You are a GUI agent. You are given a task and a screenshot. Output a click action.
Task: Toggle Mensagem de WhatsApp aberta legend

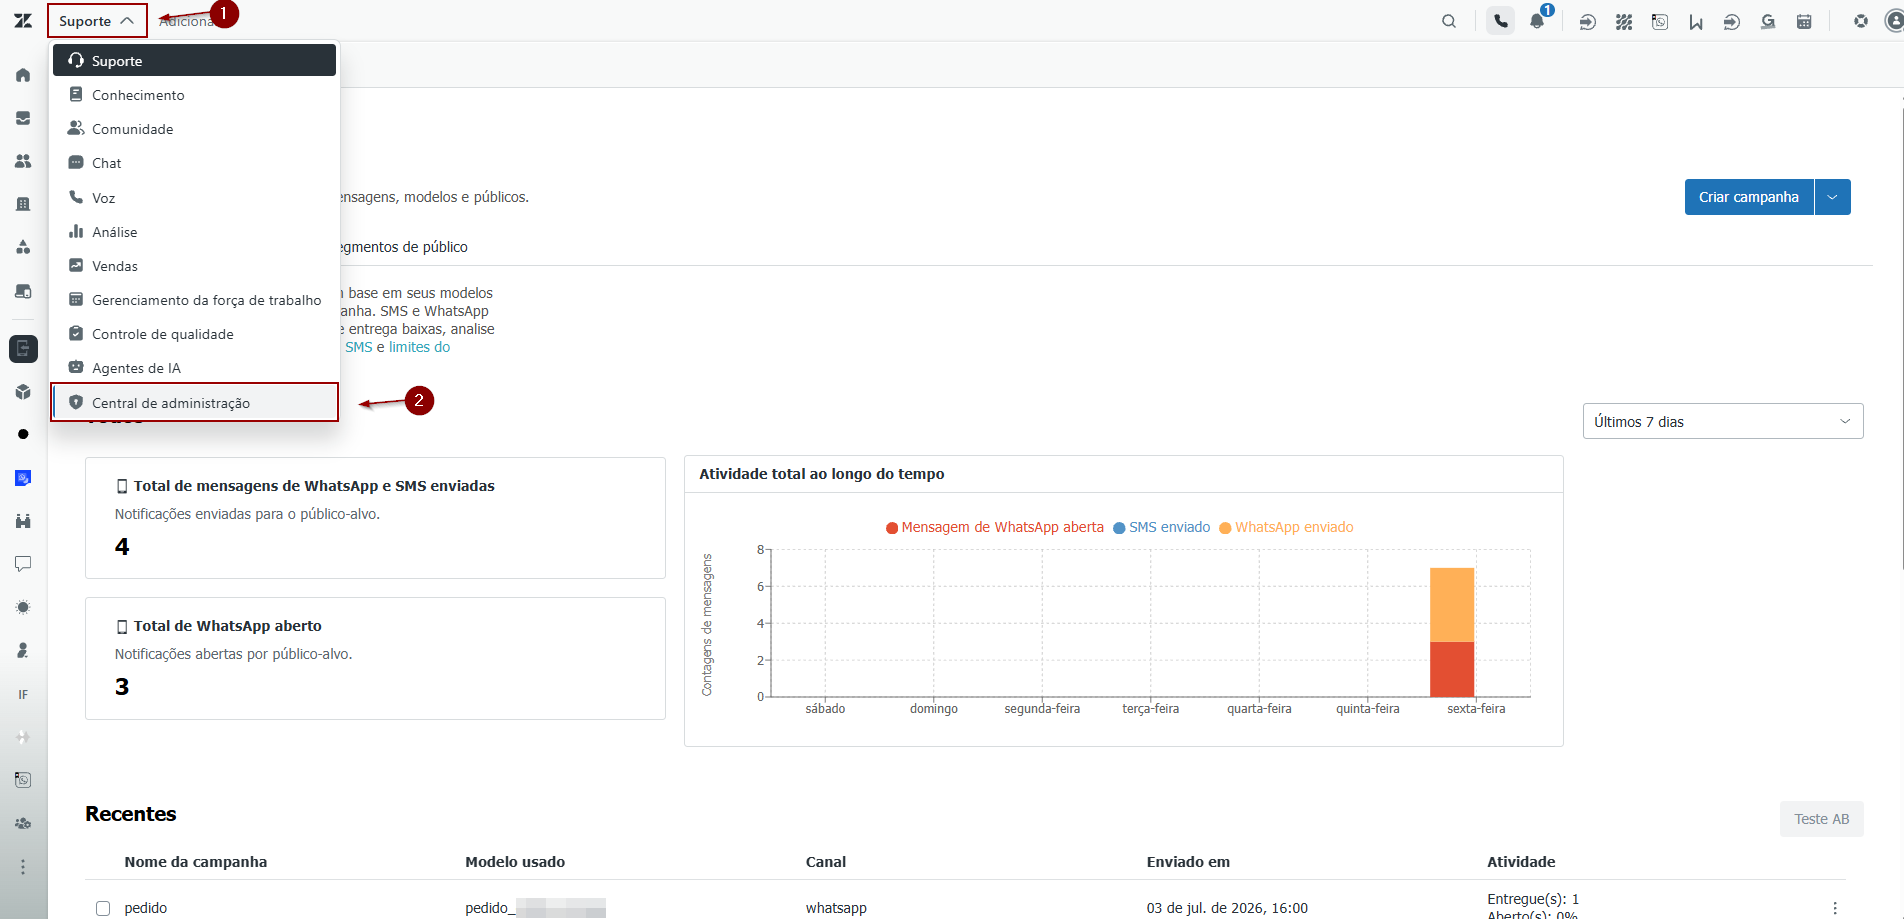click(995, 527)
